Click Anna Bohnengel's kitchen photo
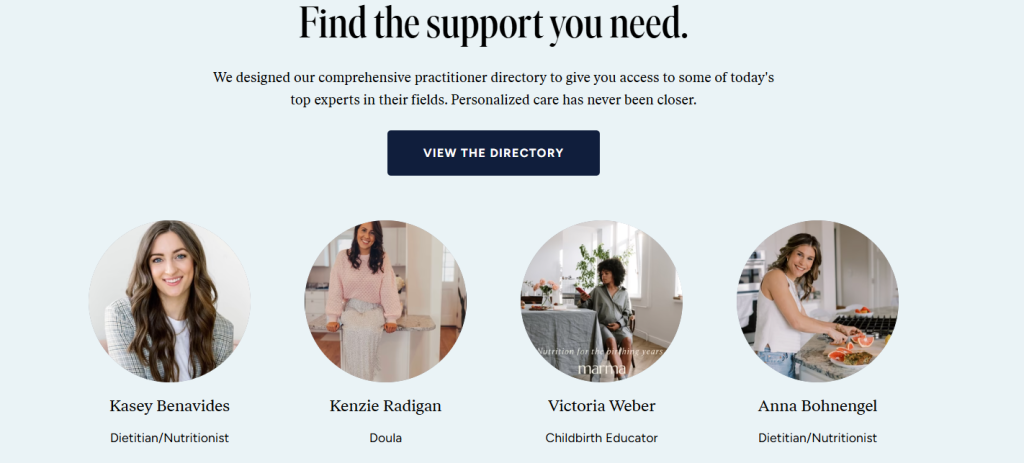 pyautogui.click(x=818, y=301)
